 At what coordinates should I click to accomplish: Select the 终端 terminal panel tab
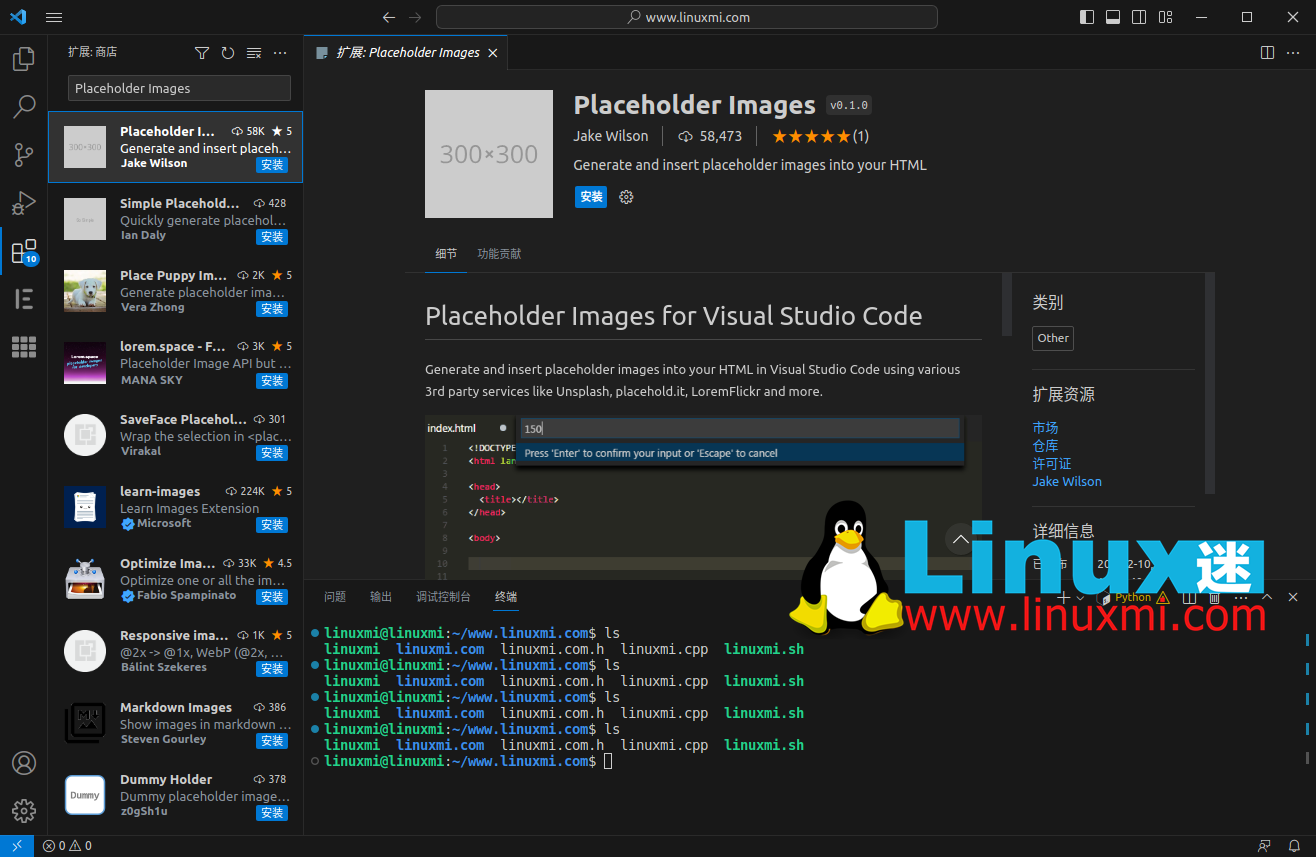pyautogui.click(x=506, y=597)
